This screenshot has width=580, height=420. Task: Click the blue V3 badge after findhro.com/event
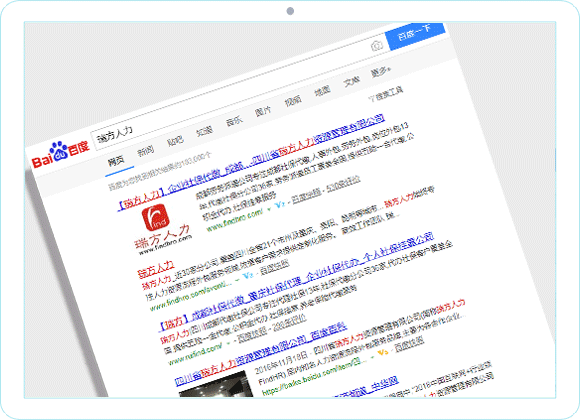(x=248, y=275)
